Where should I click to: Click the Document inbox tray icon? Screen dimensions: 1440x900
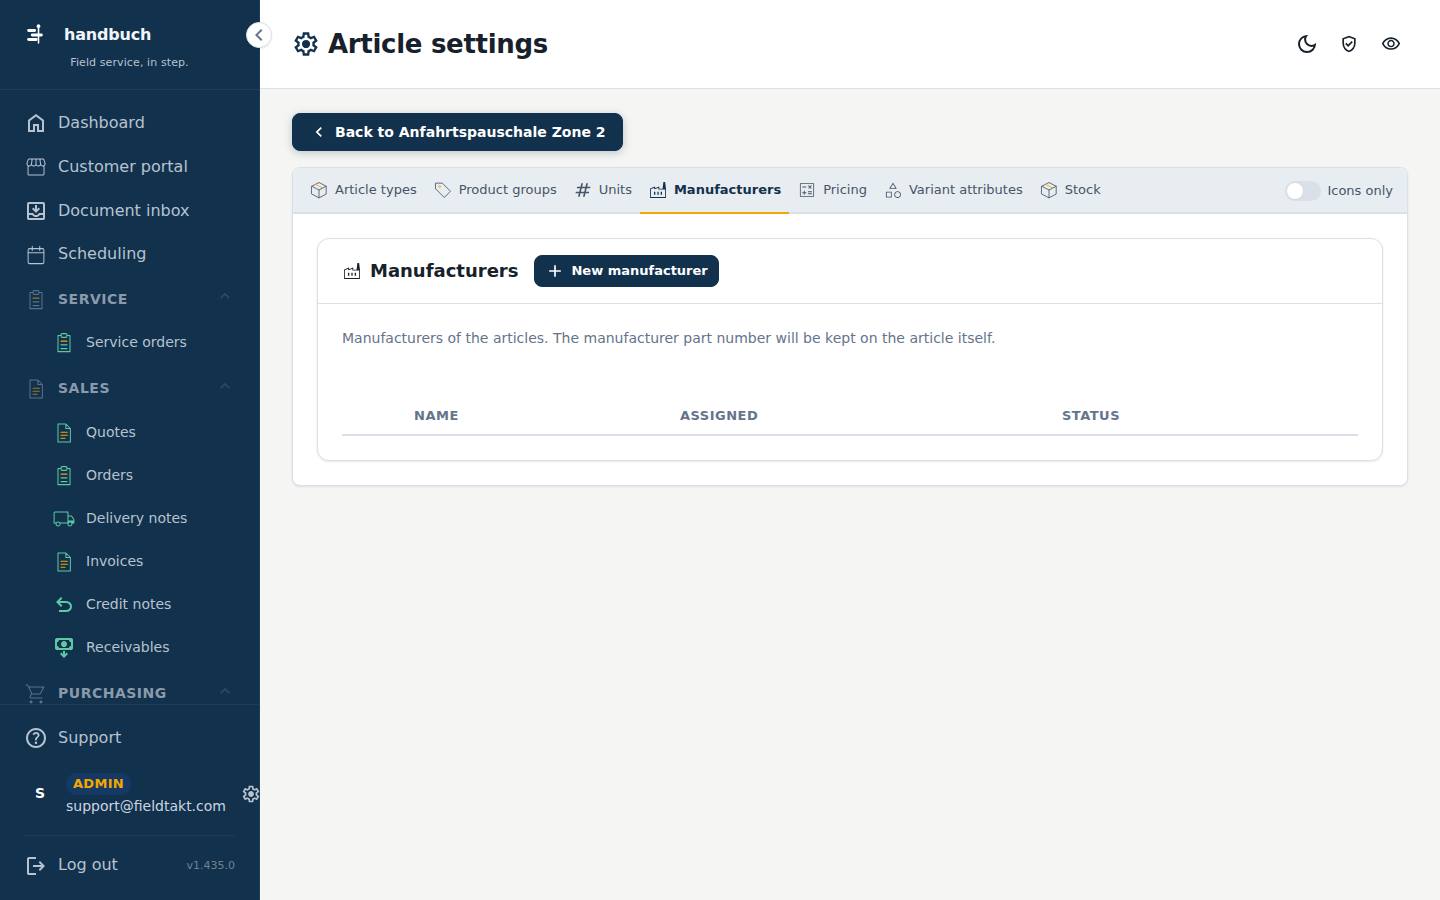[36, 211]
